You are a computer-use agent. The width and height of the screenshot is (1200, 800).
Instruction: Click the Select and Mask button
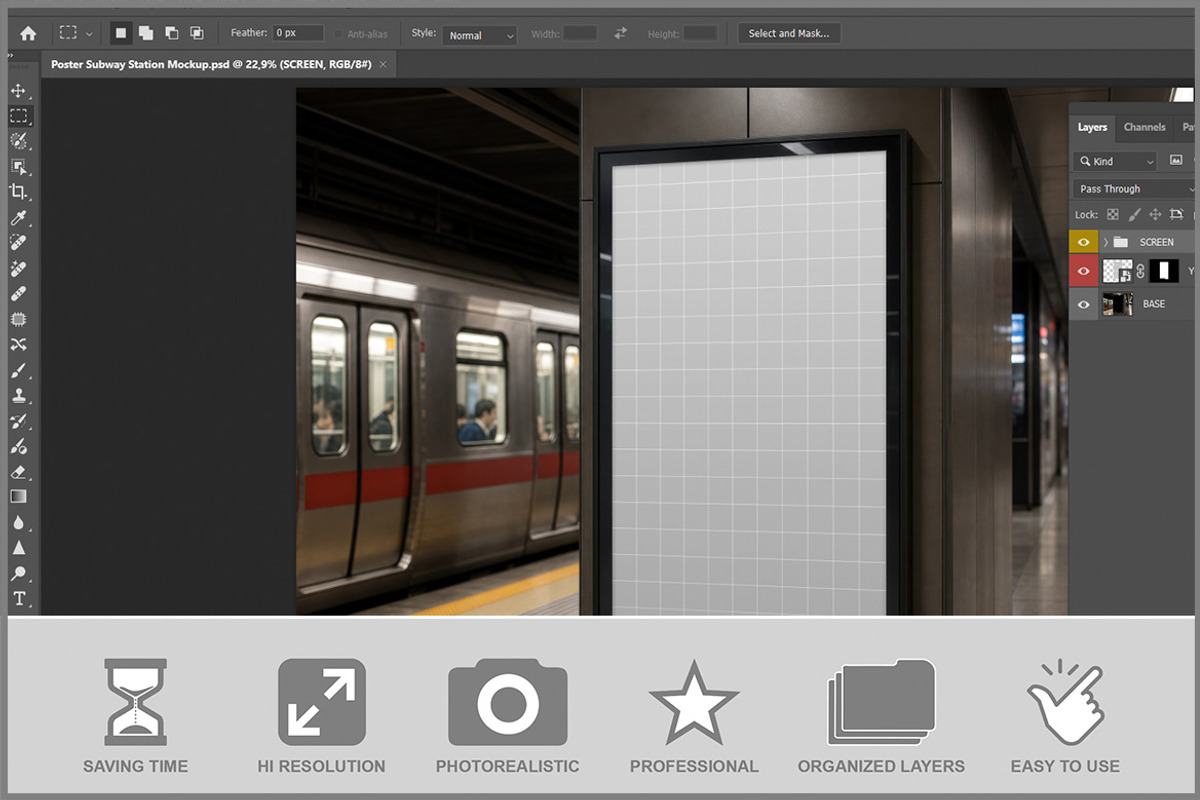[789, 33]
